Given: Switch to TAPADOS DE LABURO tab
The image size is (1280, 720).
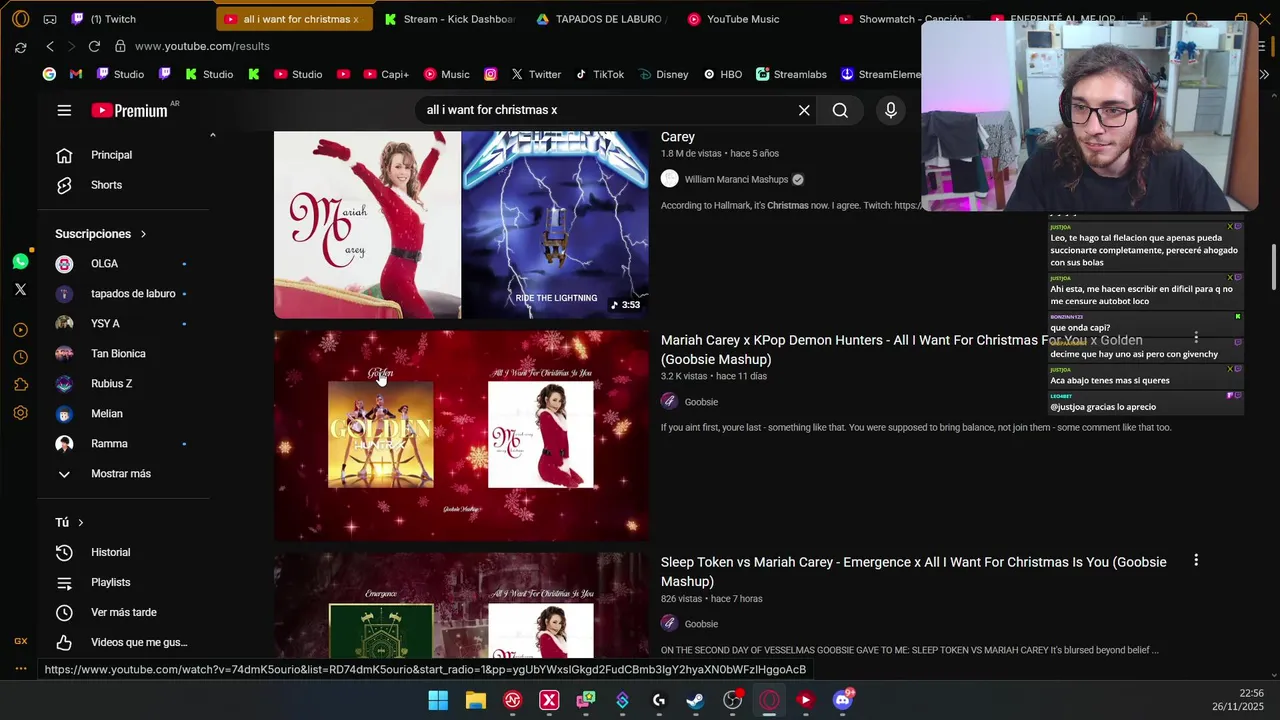Looking at the screenshot, I should [x=601, y=19].
